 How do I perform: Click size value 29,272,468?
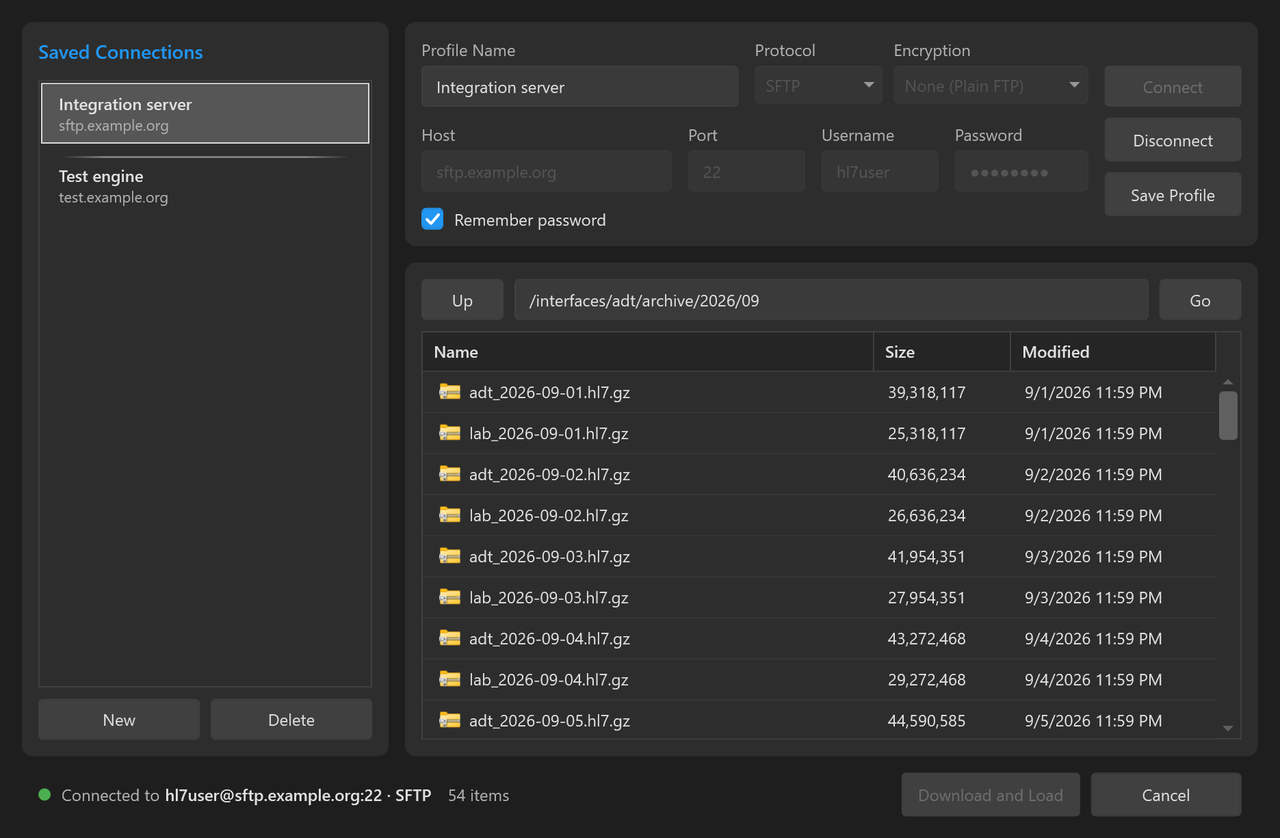[927, 680]
